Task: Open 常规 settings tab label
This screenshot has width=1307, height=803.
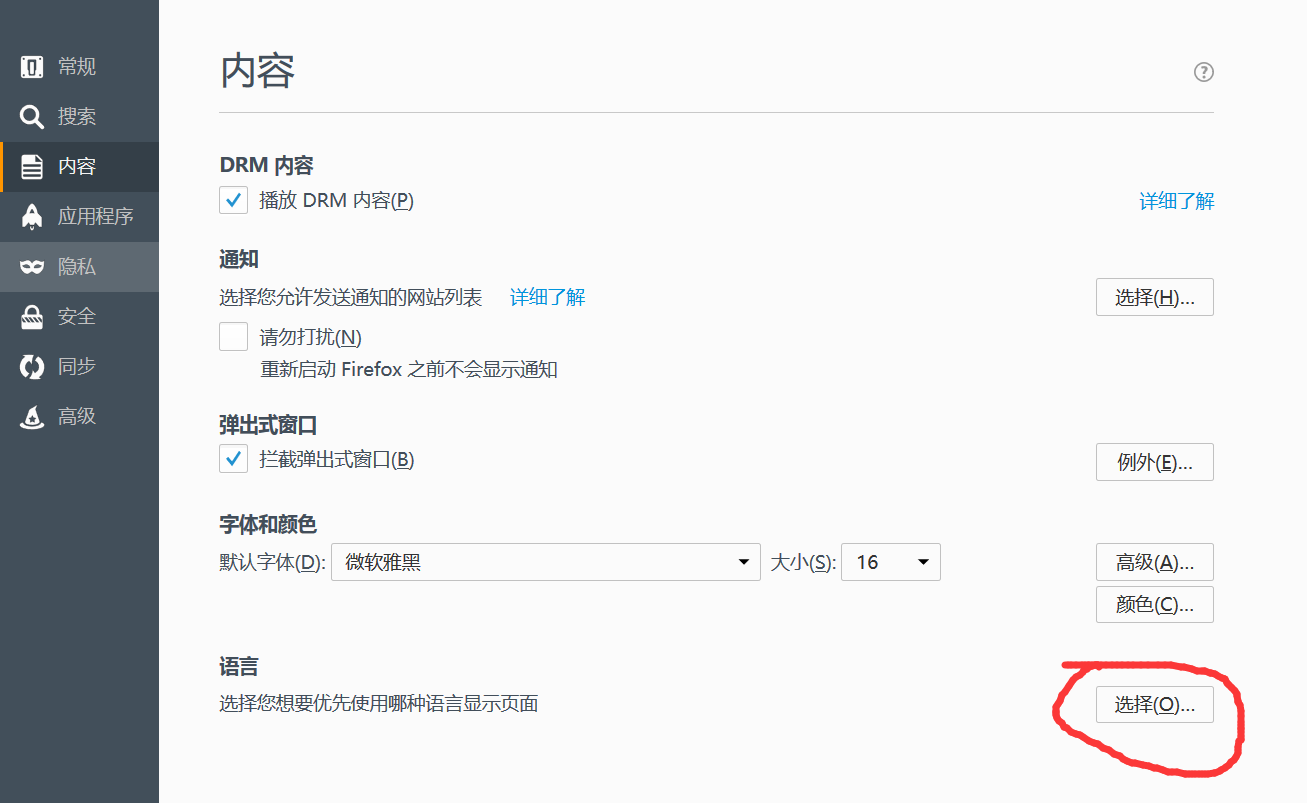Action: pyautogui.click(x=77, y=67)
